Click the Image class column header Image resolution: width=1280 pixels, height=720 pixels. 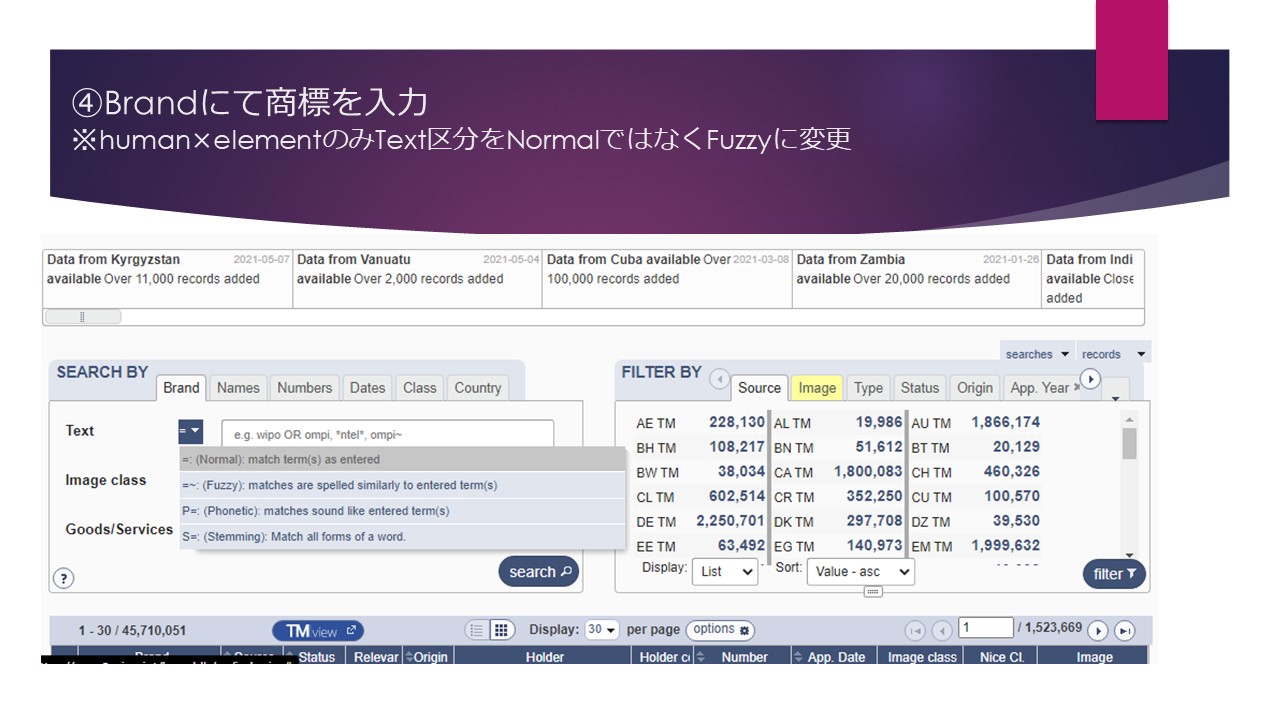922,657
